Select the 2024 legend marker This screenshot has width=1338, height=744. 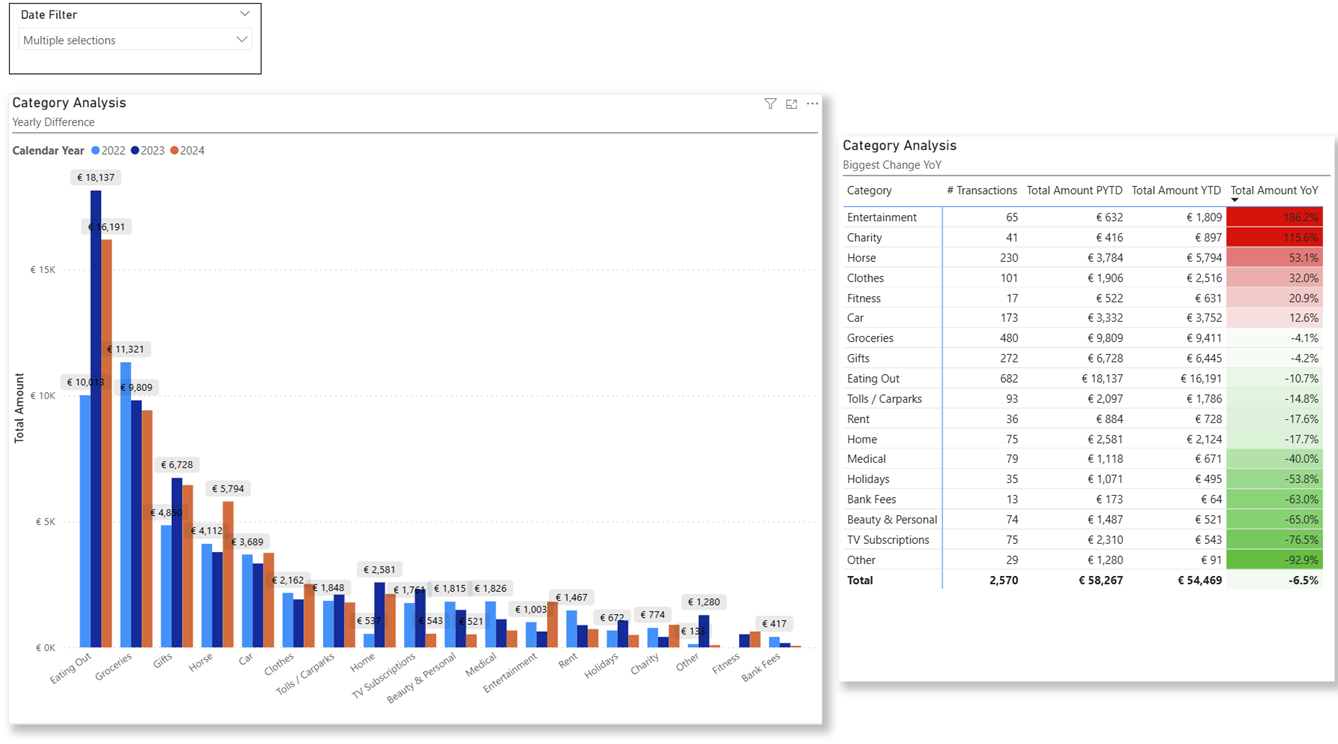tap(174, 151)
